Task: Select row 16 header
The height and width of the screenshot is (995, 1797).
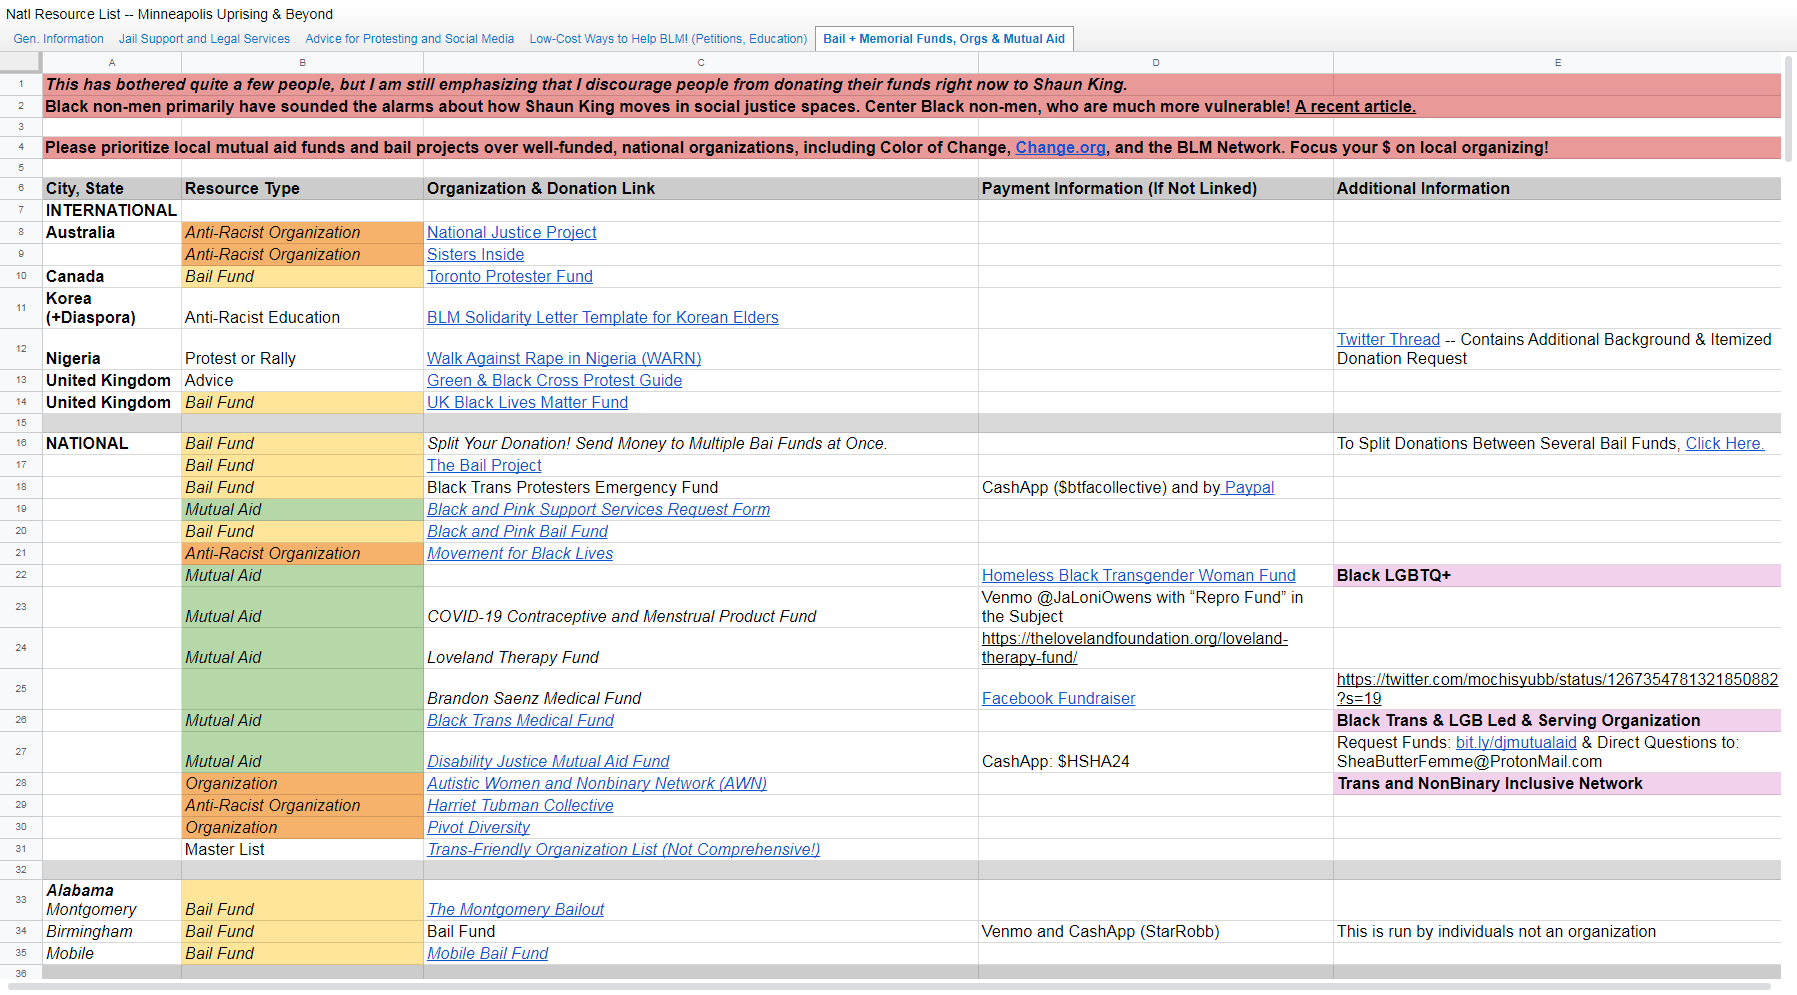Action: pos(21,443)
